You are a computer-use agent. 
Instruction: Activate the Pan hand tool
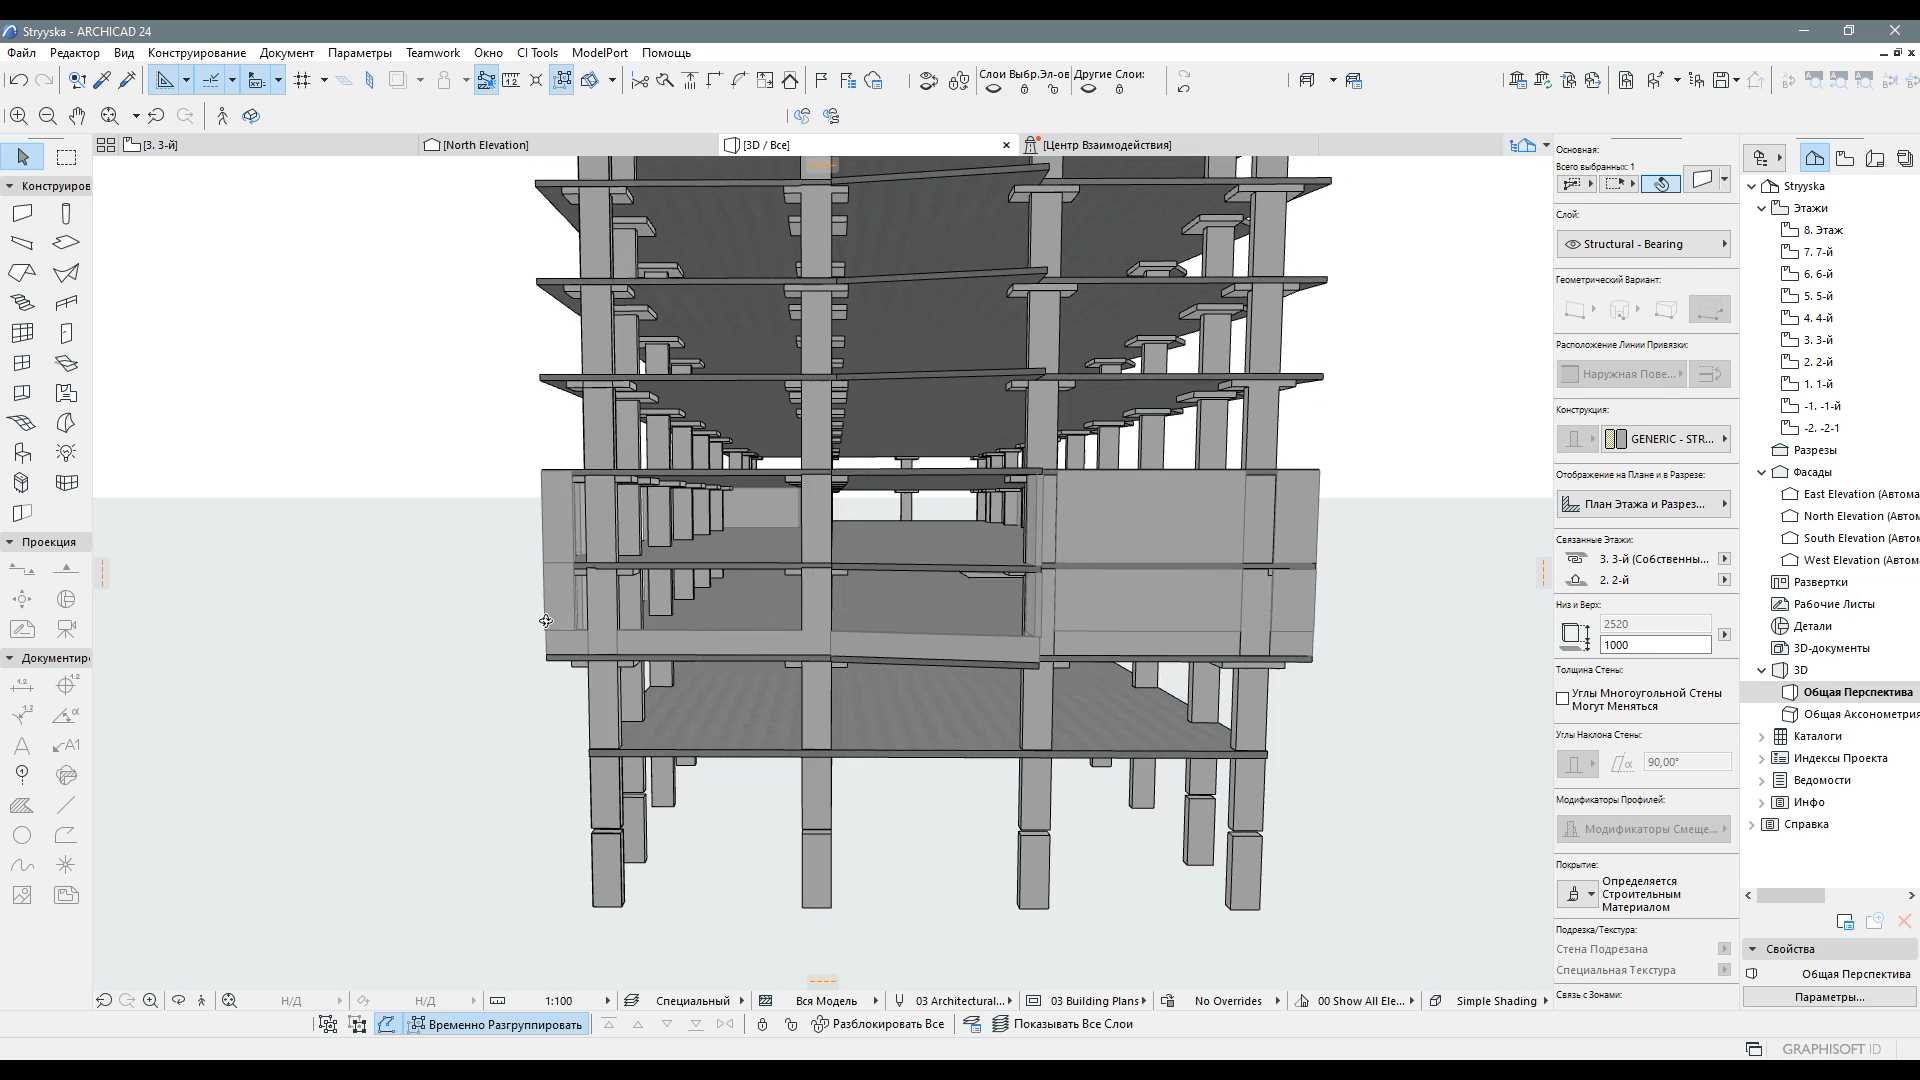(77, 116)
